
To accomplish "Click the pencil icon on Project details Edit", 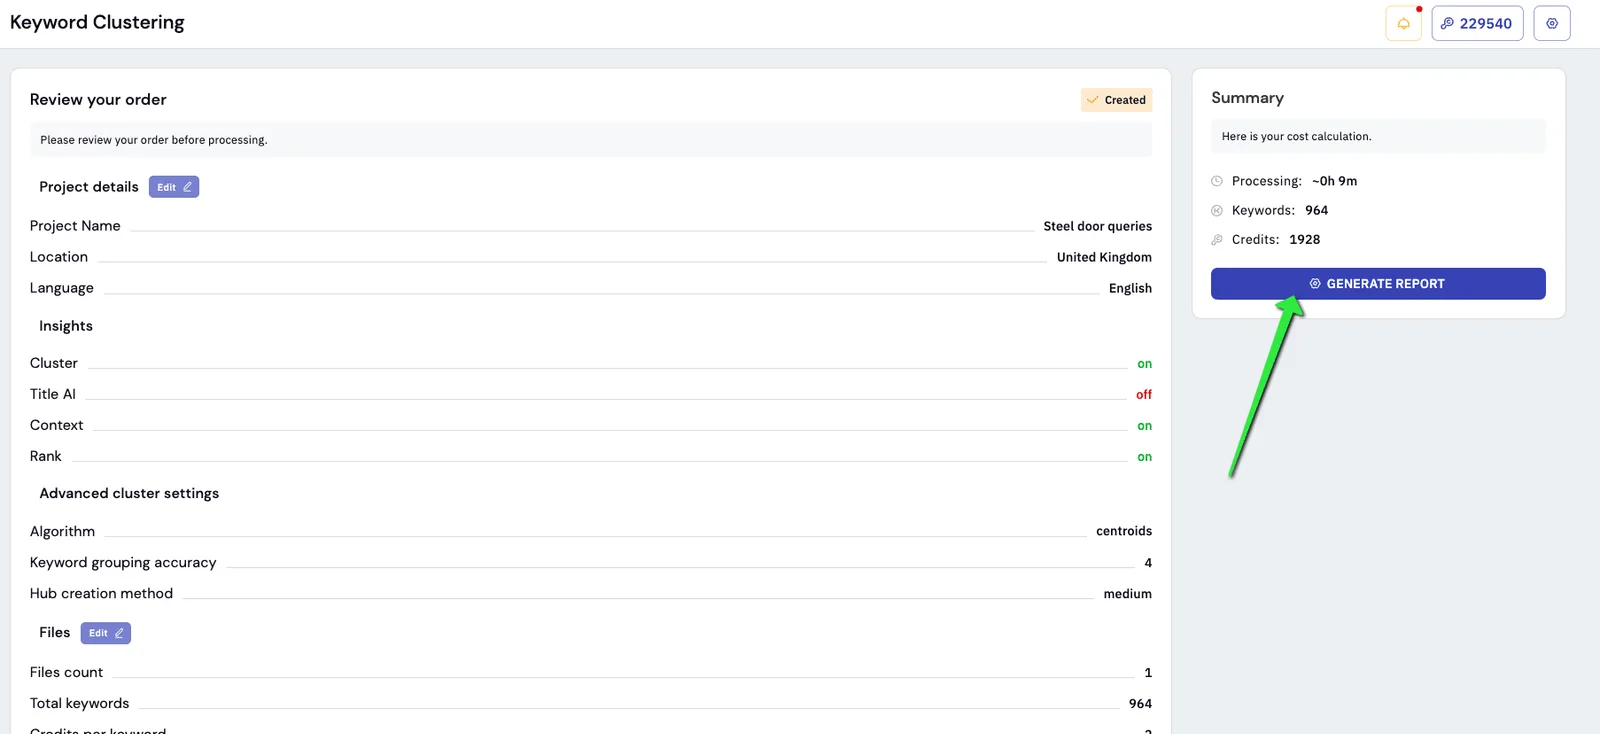I will (x=187, y=187).
